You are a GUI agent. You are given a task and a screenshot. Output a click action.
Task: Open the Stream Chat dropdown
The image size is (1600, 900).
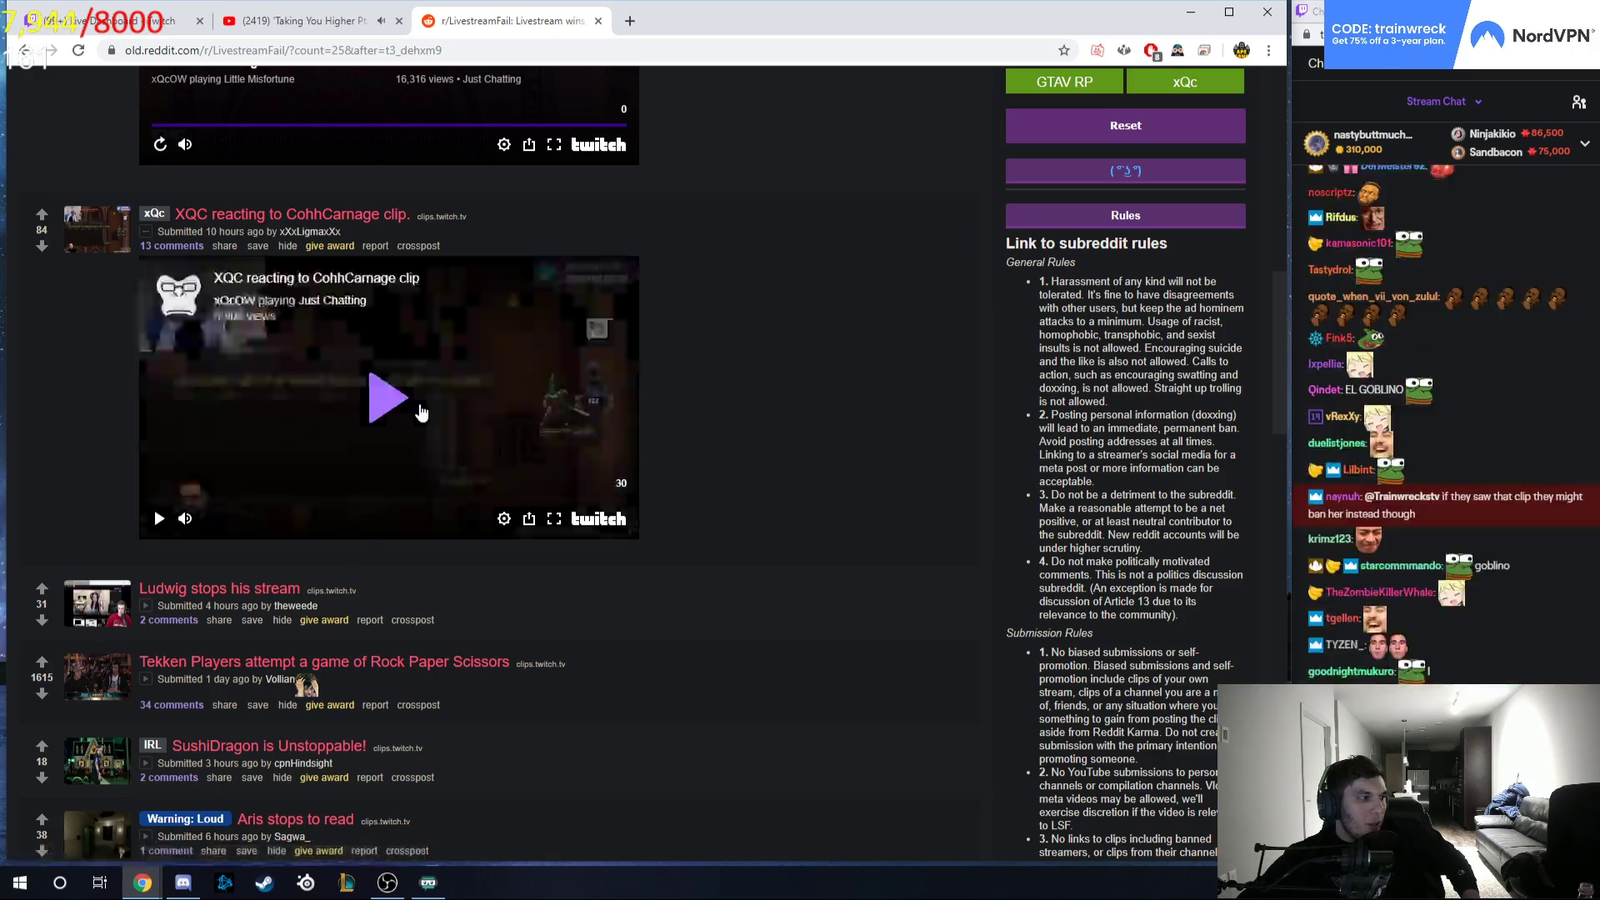(1444, 101)
